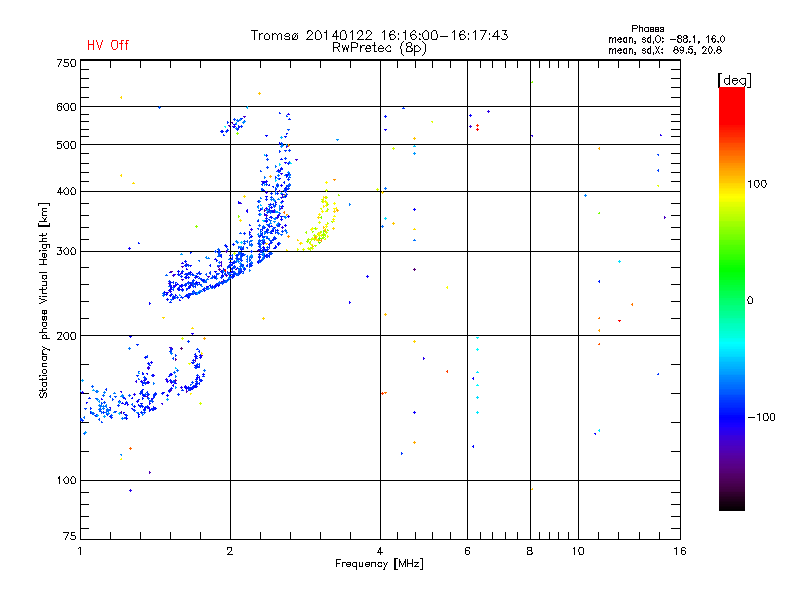800x600 pixels.
Task: Click the red "HV Off" label
Action: click(x=108, y=45)
